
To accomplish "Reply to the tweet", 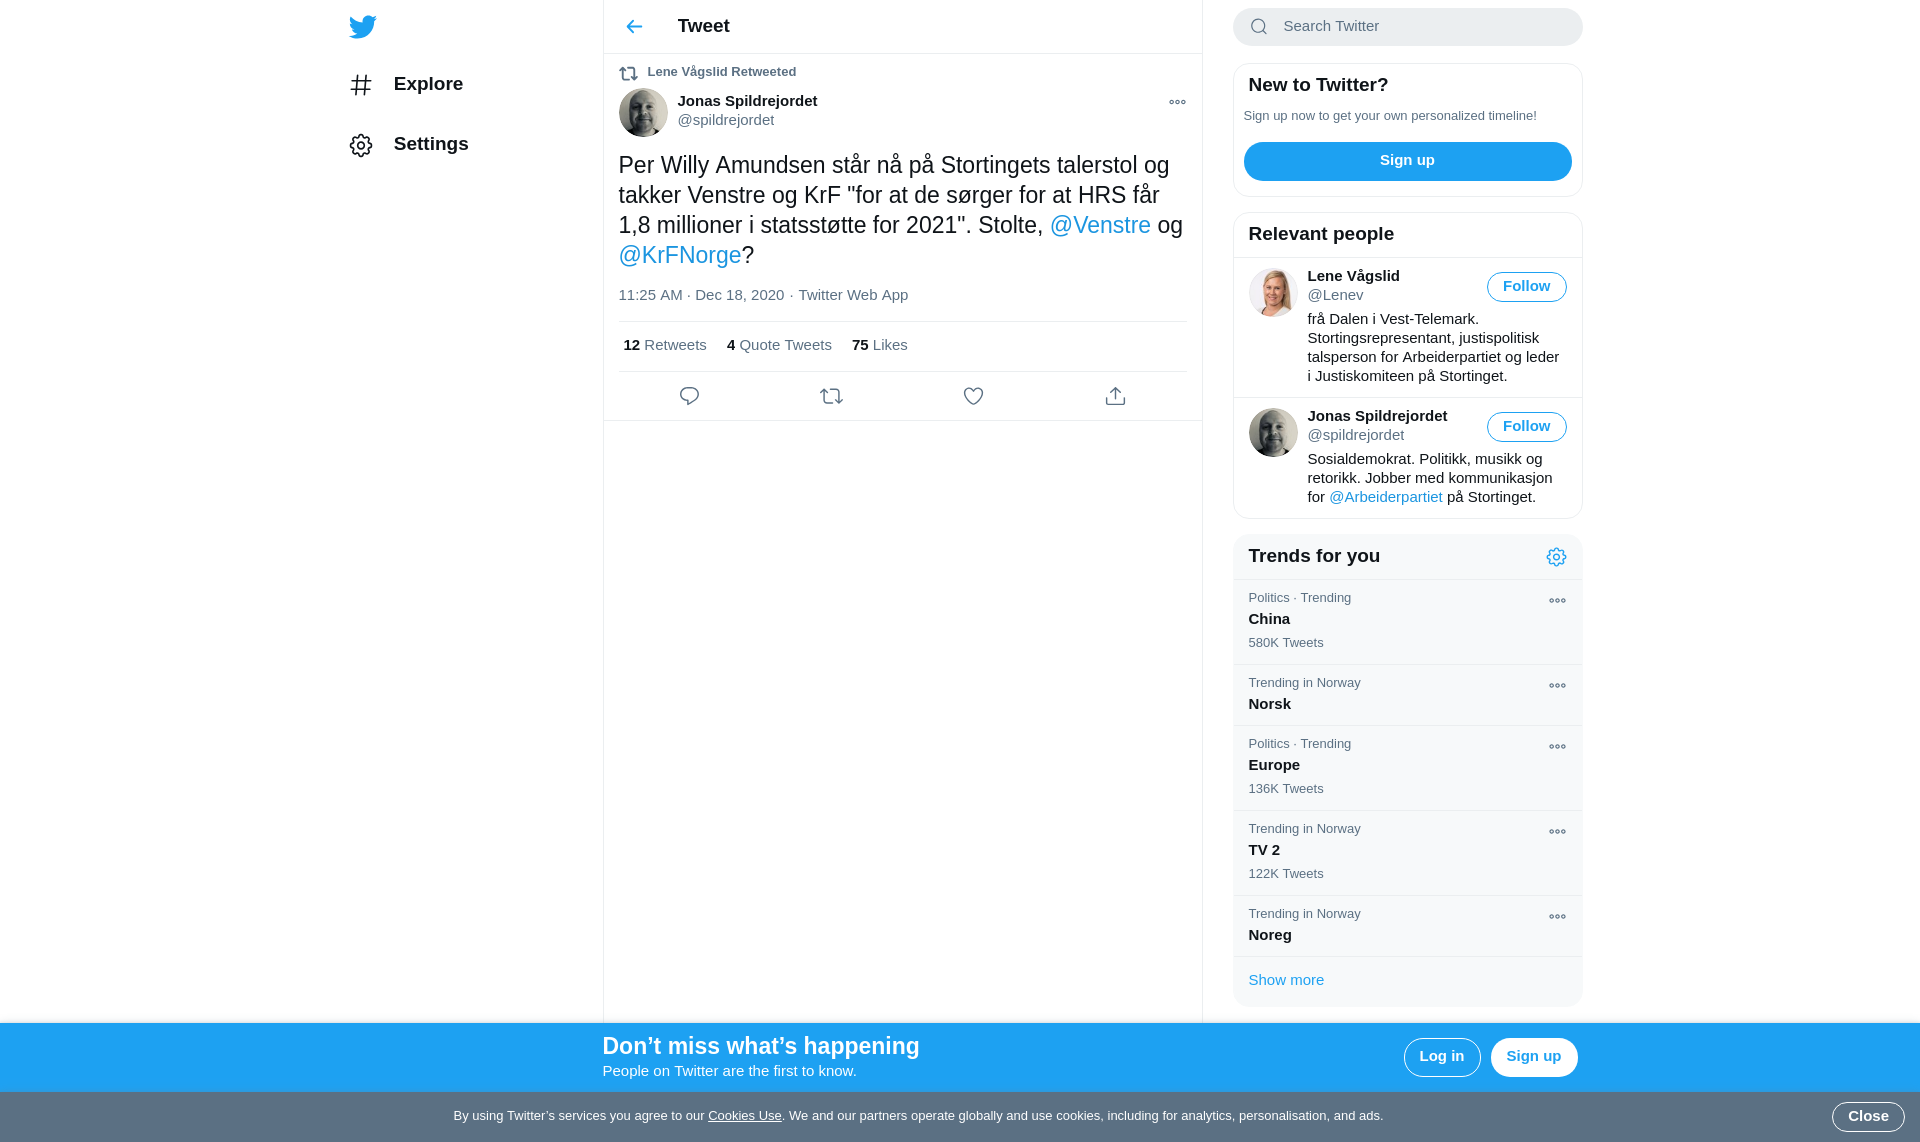I will pyautogui.click(x=689, y=396).
